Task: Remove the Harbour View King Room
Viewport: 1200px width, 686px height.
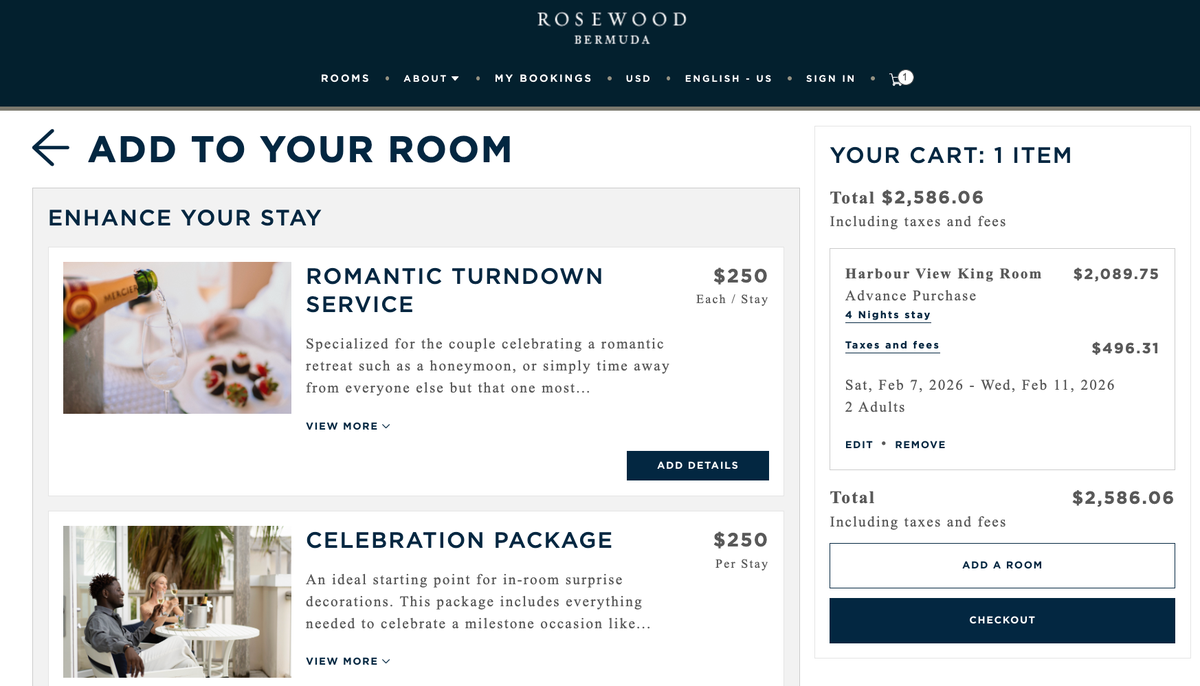Action: [x=920, y=445]
